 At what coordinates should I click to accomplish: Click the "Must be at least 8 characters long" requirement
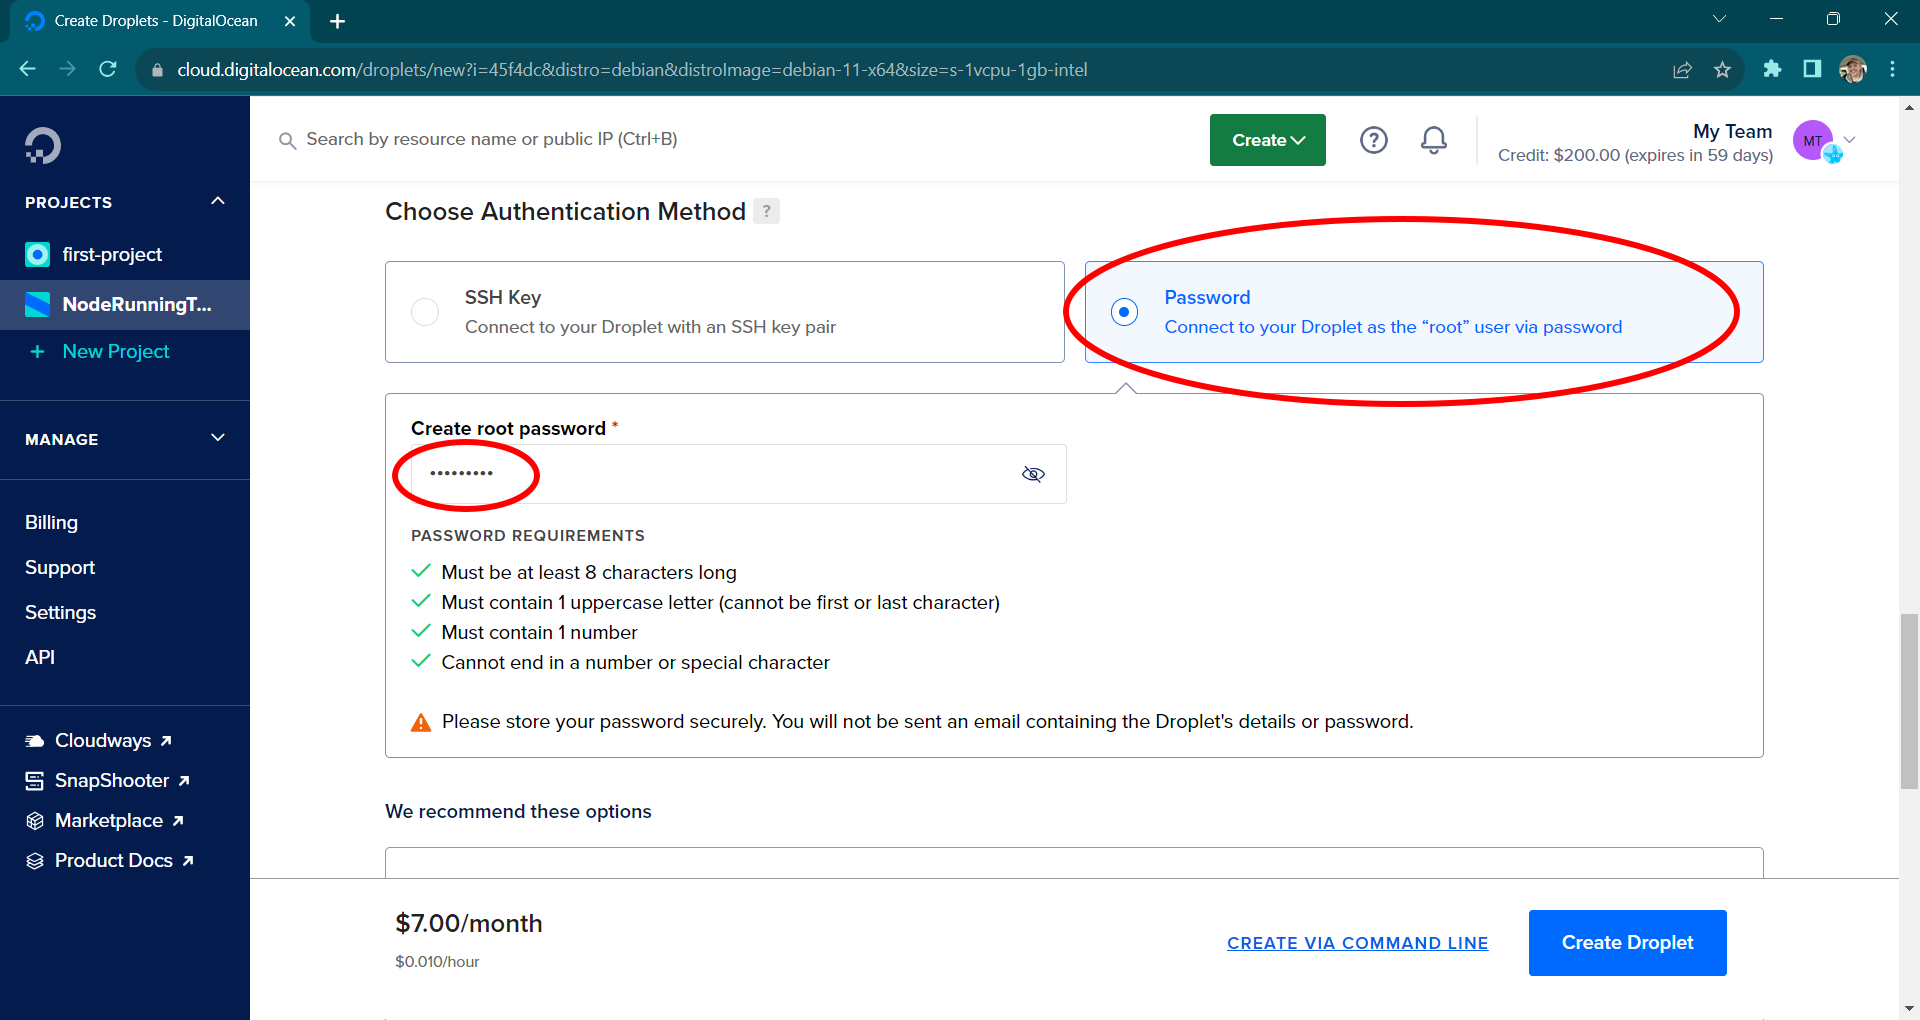point(589,573)
